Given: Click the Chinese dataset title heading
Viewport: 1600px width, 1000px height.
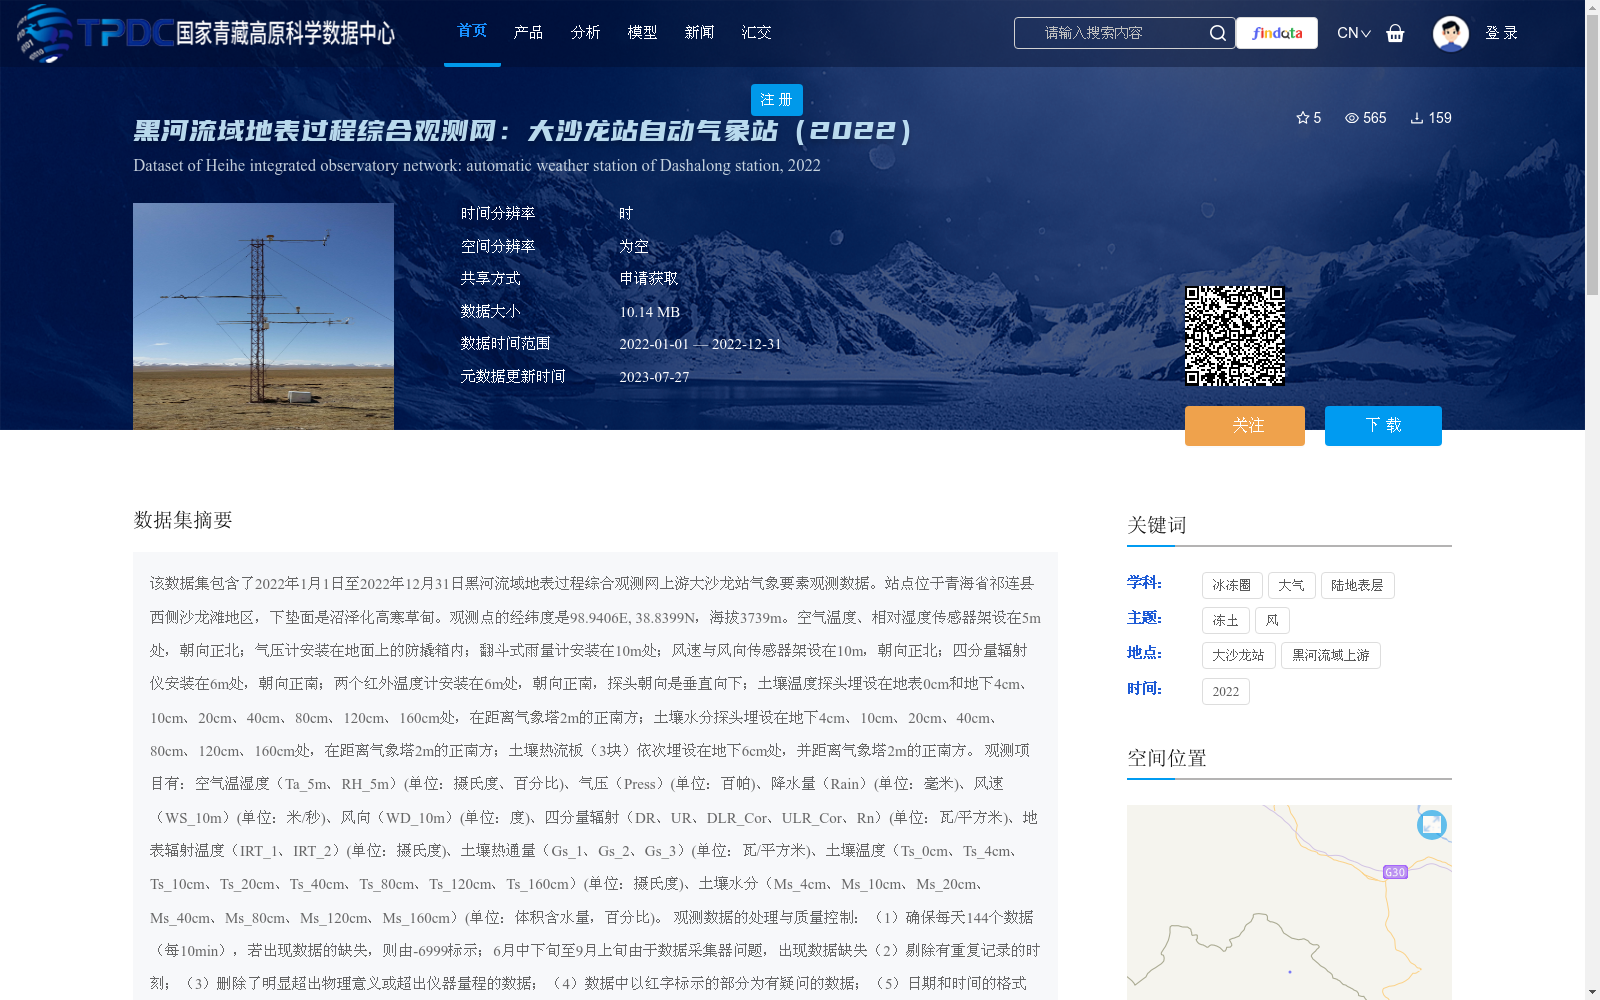Looking at the screenshot, I should coord(523,131).
